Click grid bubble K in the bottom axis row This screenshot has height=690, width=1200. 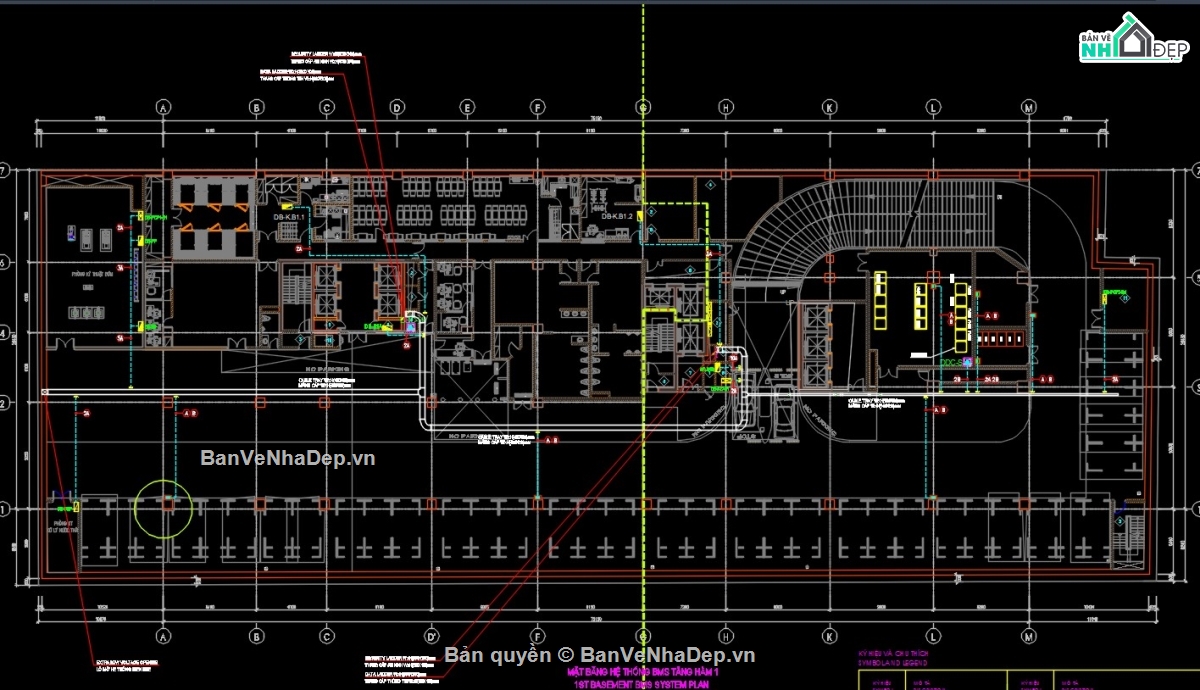[x=829, y=634]
